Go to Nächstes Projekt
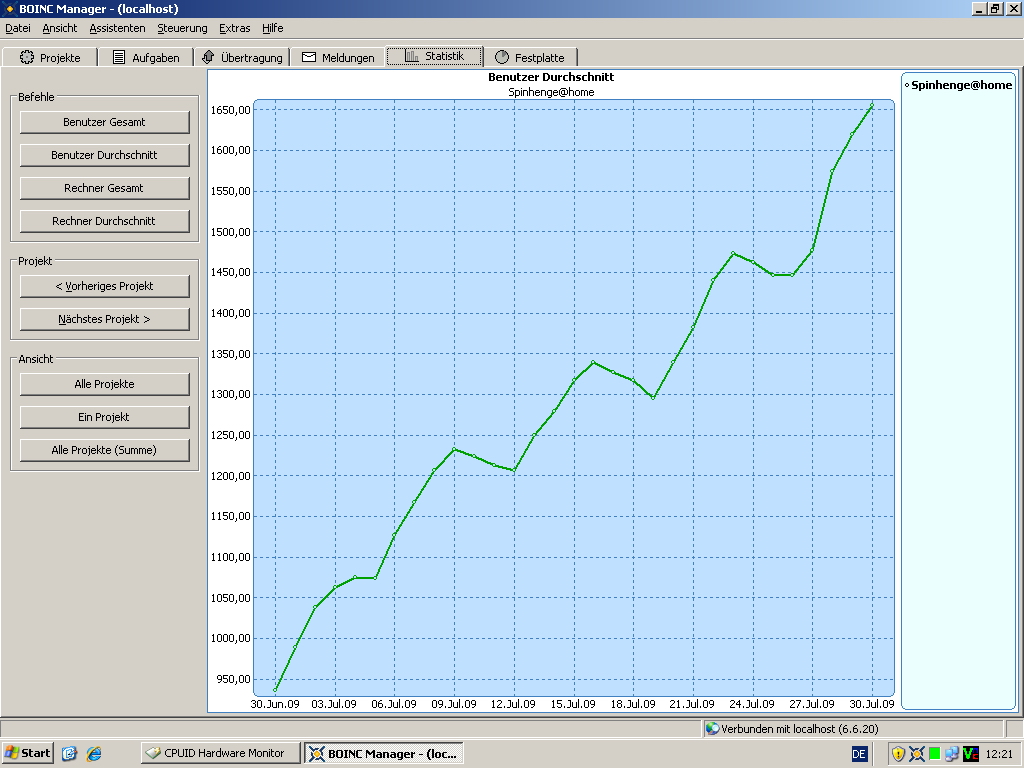This screenshot has height=768, width=1024. pyautogui.click(x=104, y=319)
